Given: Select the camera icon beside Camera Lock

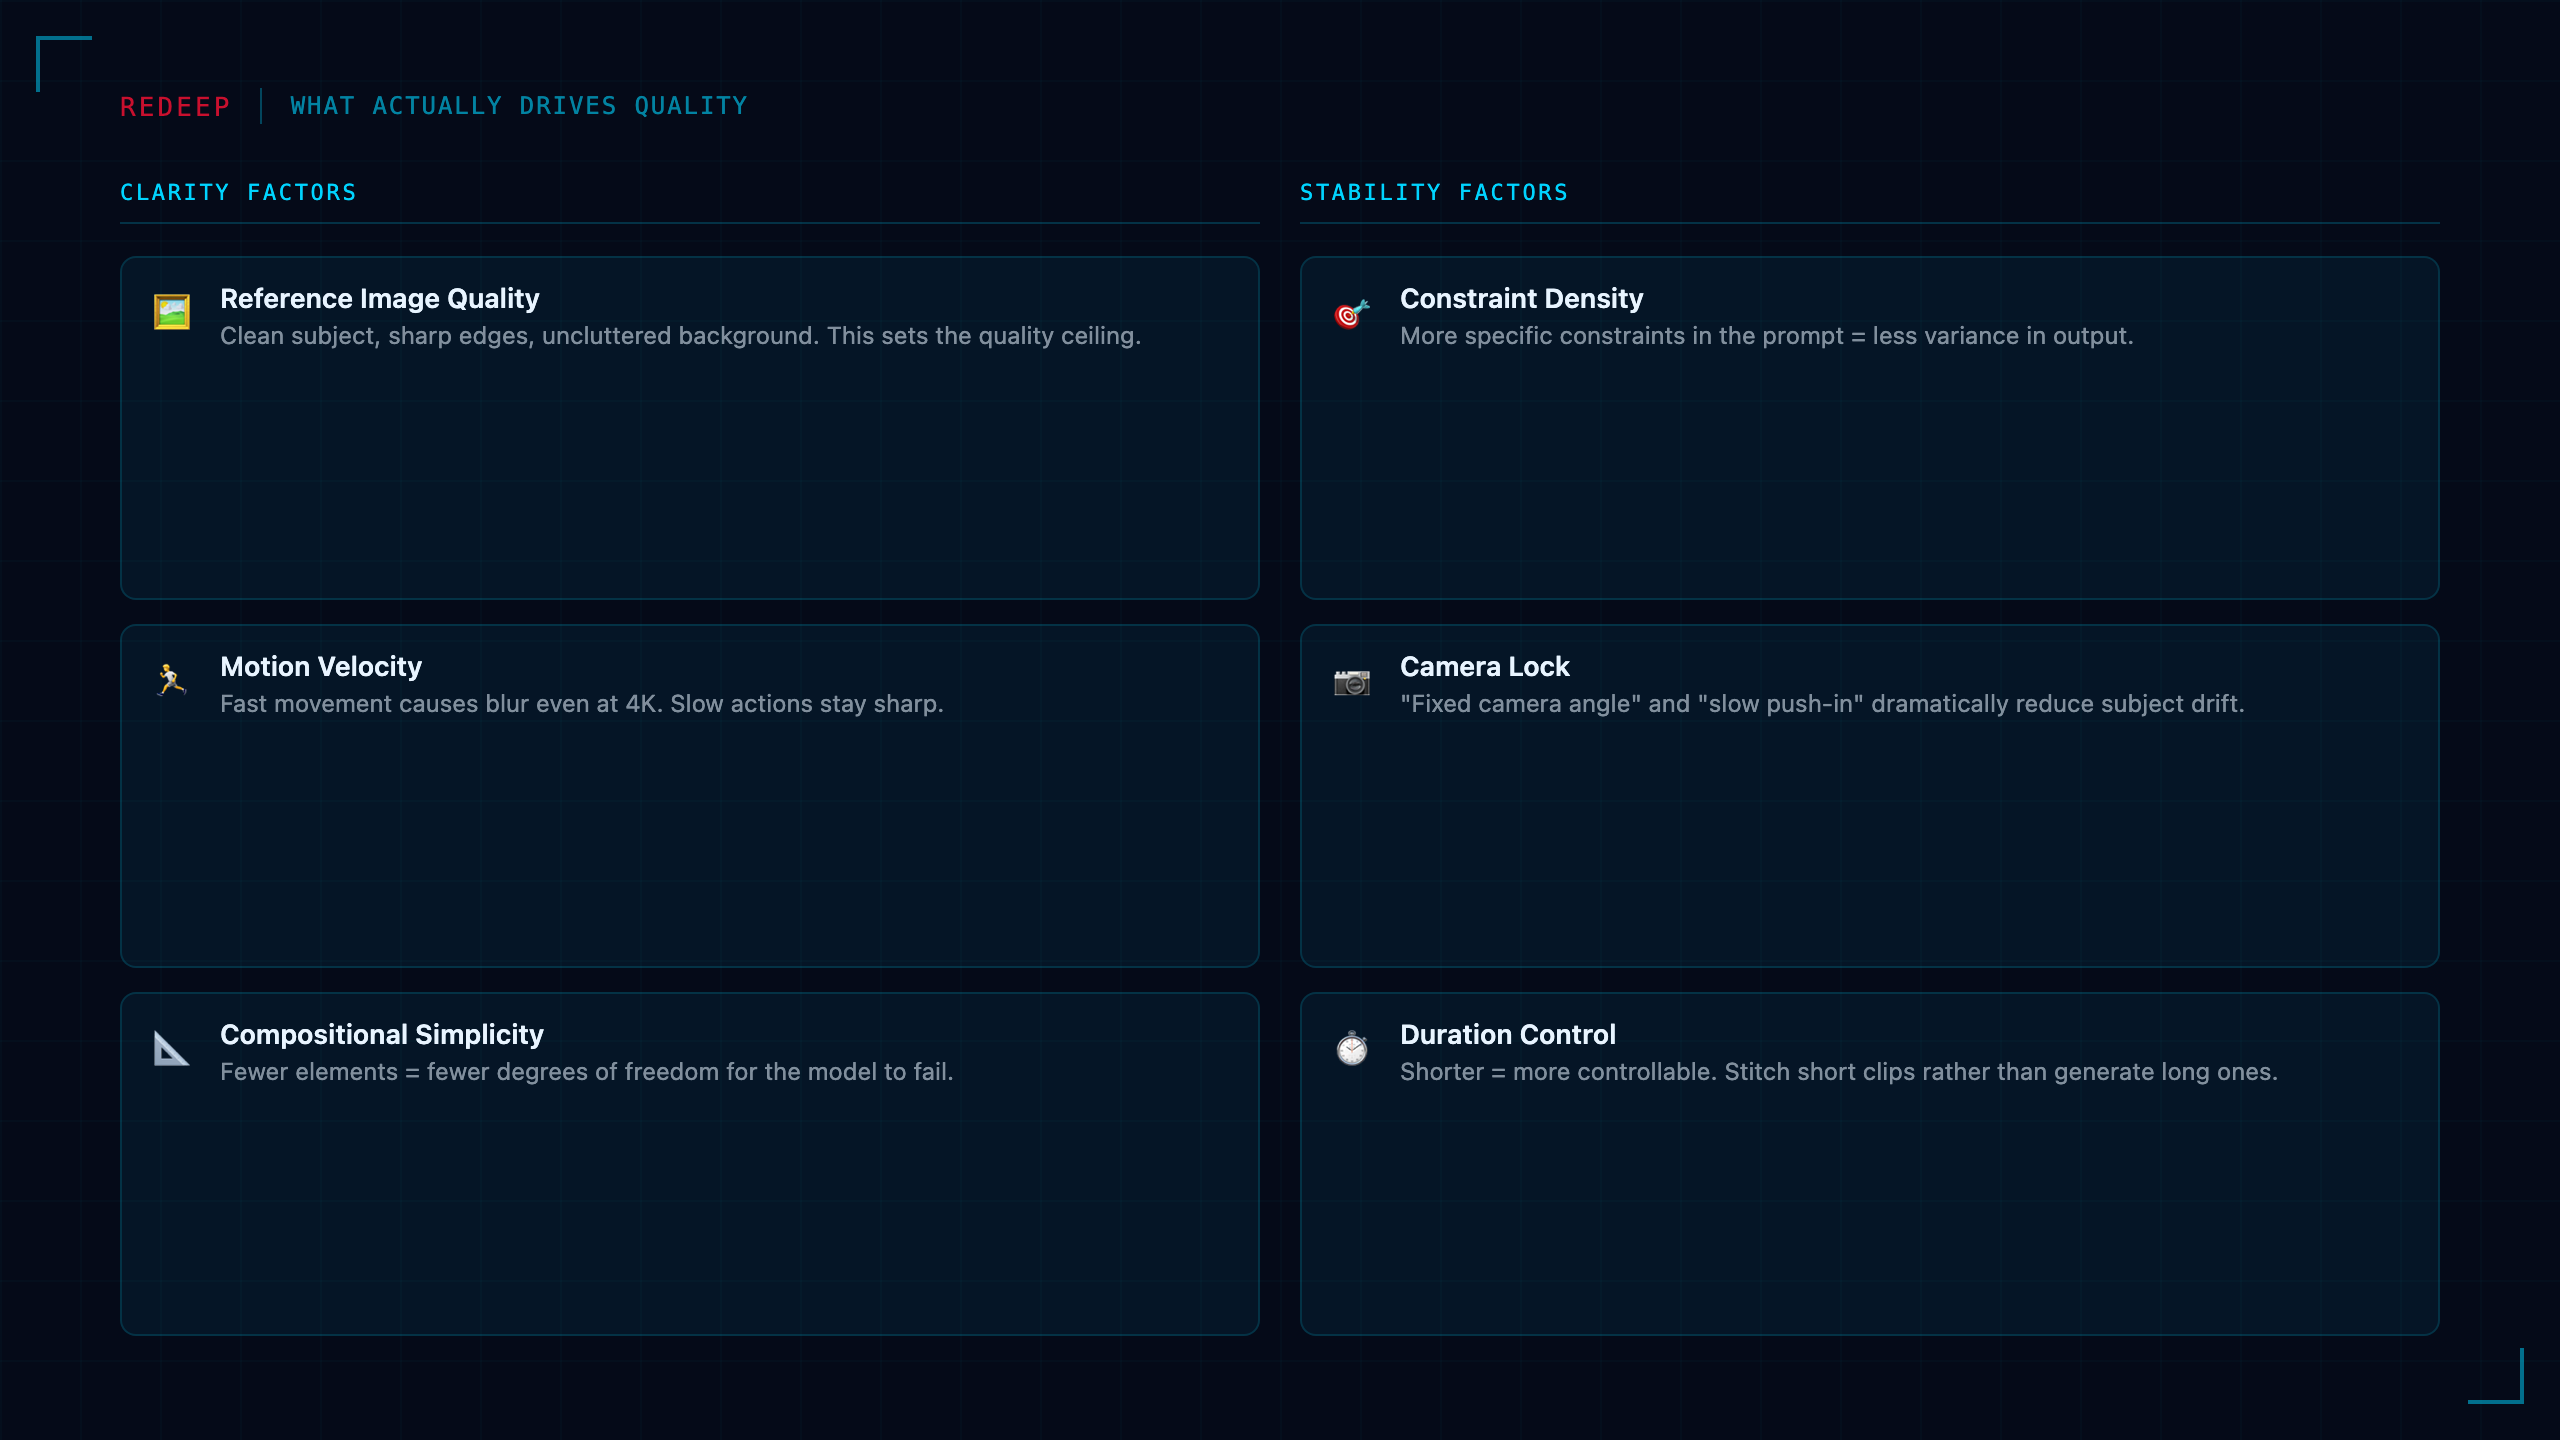Looking at the screenshot, I should (1352, 682).
